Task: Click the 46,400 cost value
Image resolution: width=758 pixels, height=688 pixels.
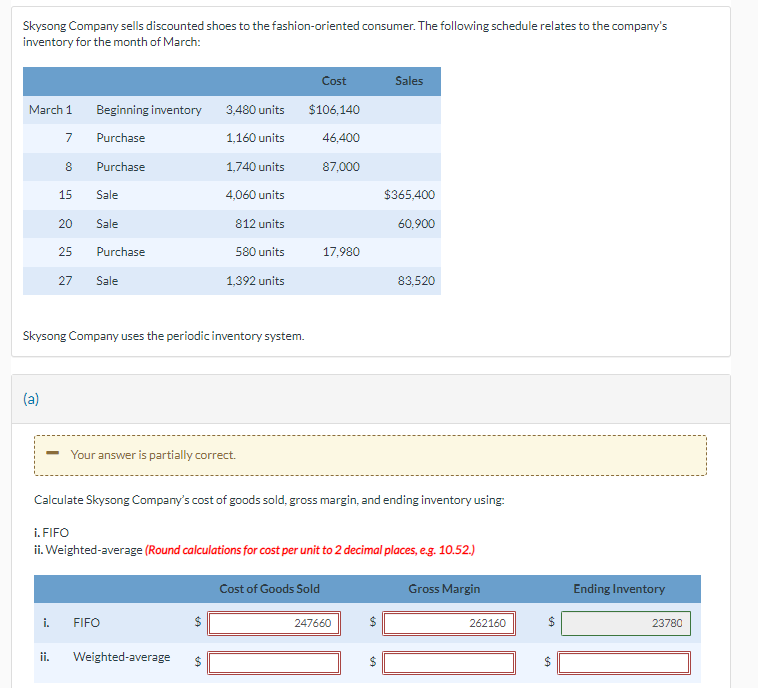Action: pos(341,138)
